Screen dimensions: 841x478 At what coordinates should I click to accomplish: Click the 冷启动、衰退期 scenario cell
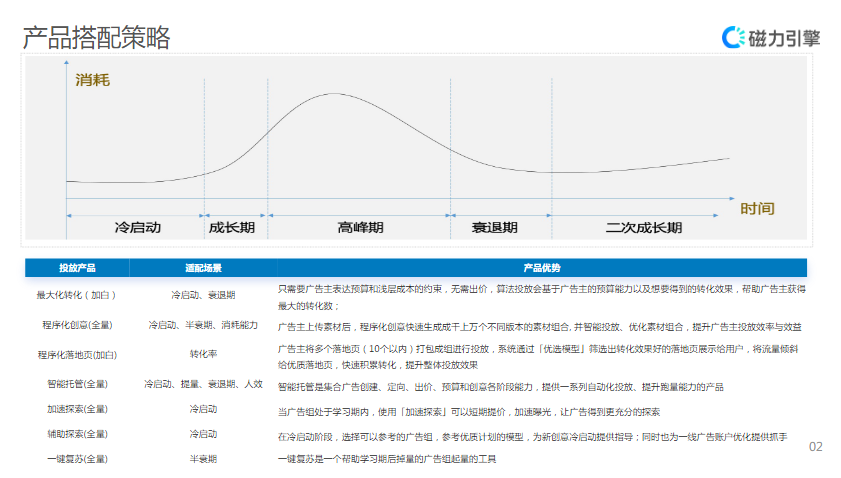coord(203,295)
